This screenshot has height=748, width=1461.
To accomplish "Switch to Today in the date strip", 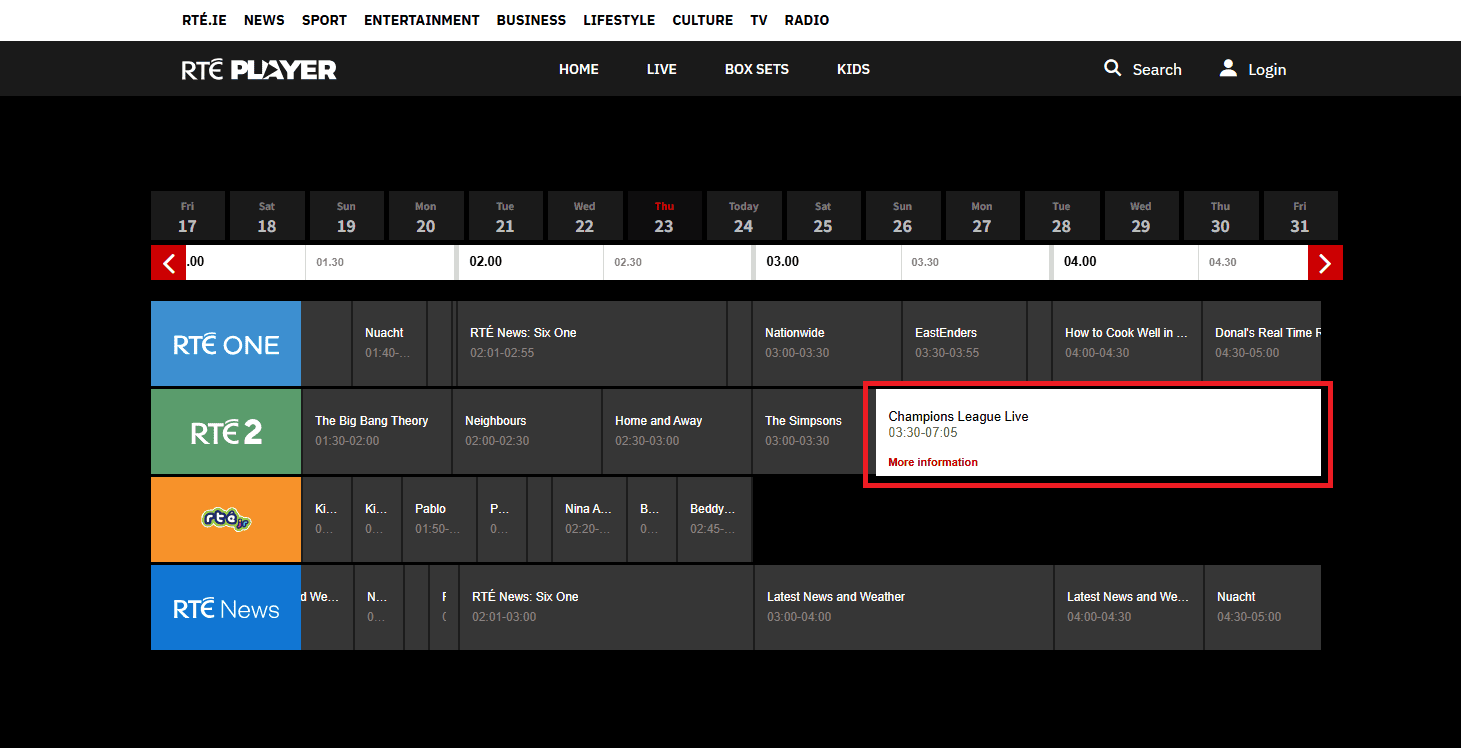I will pyautogui.click(x=743, y=216).
